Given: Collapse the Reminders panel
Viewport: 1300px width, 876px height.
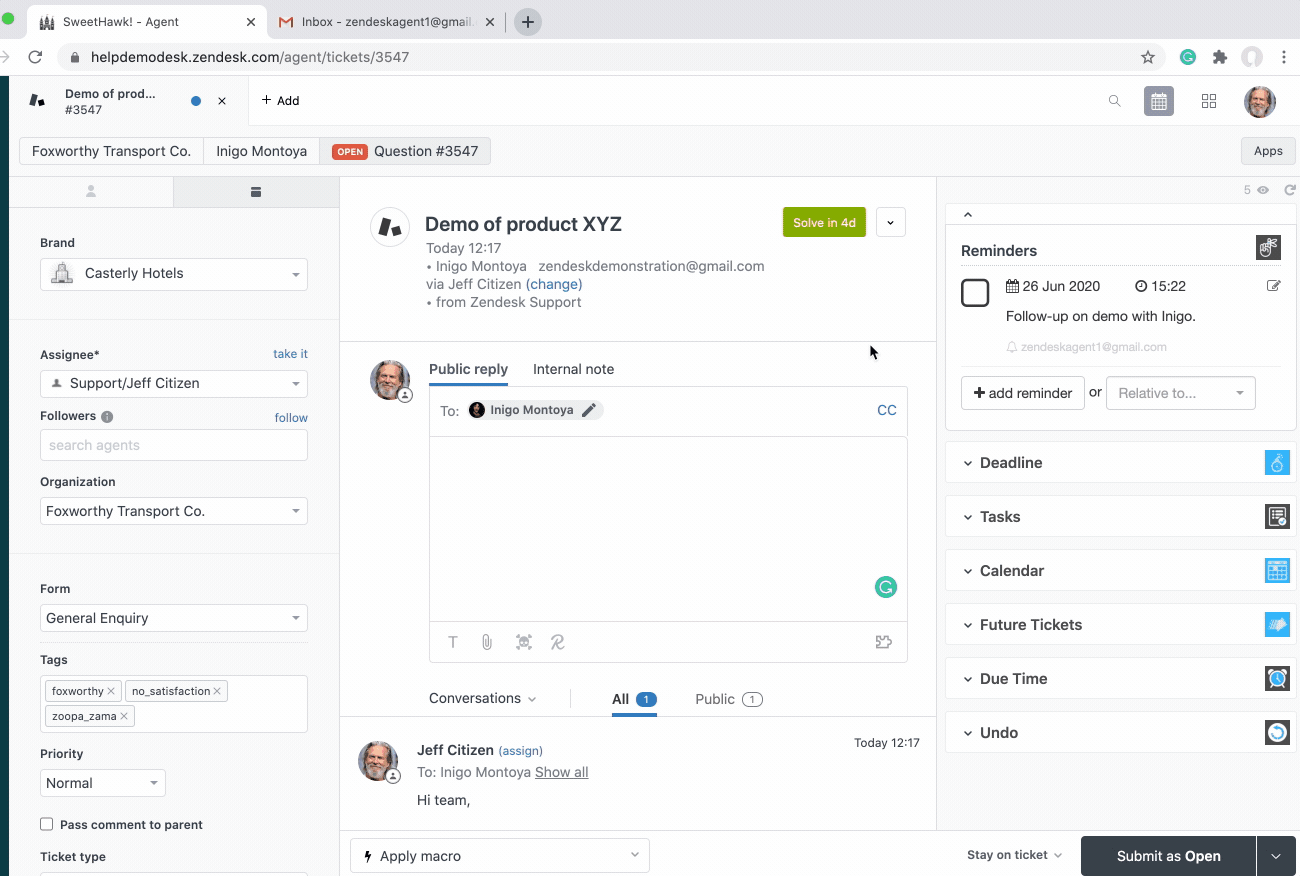Looking at the screenshot, I should pos(967,214).
